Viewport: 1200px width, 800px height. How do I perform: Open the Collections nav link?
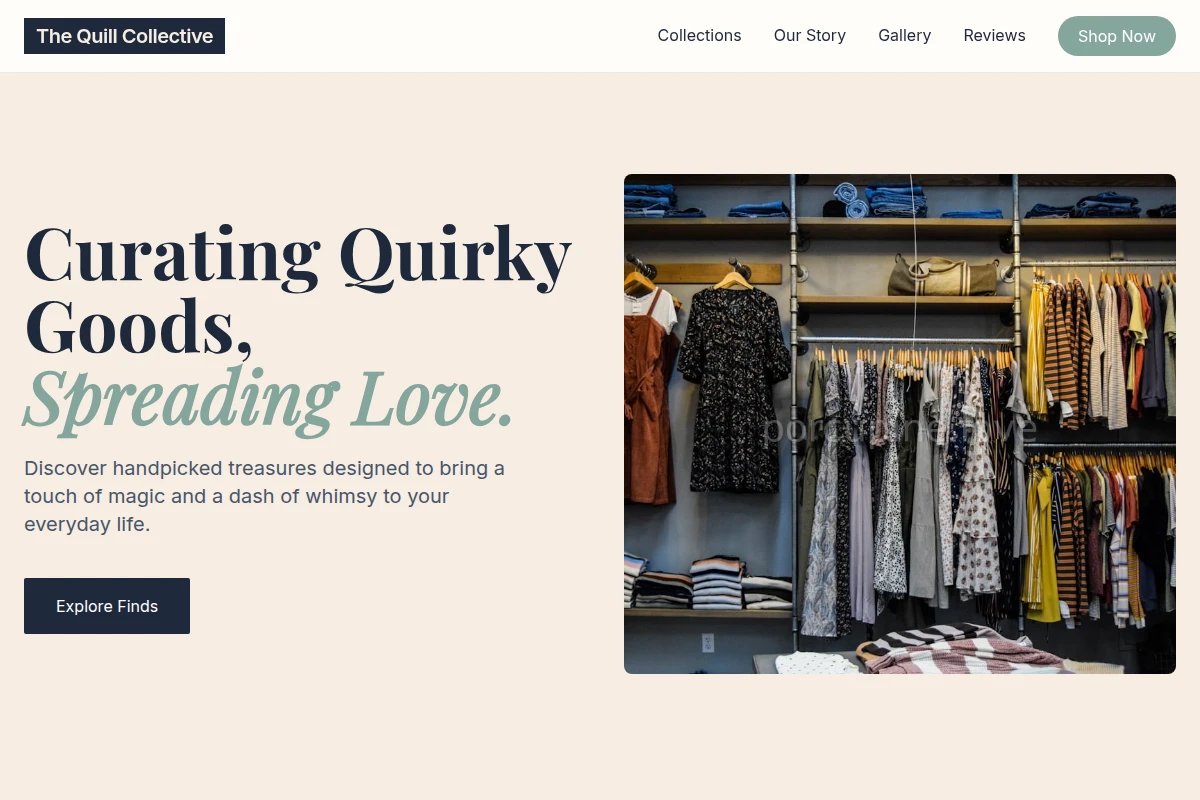(x=699, y=36)
